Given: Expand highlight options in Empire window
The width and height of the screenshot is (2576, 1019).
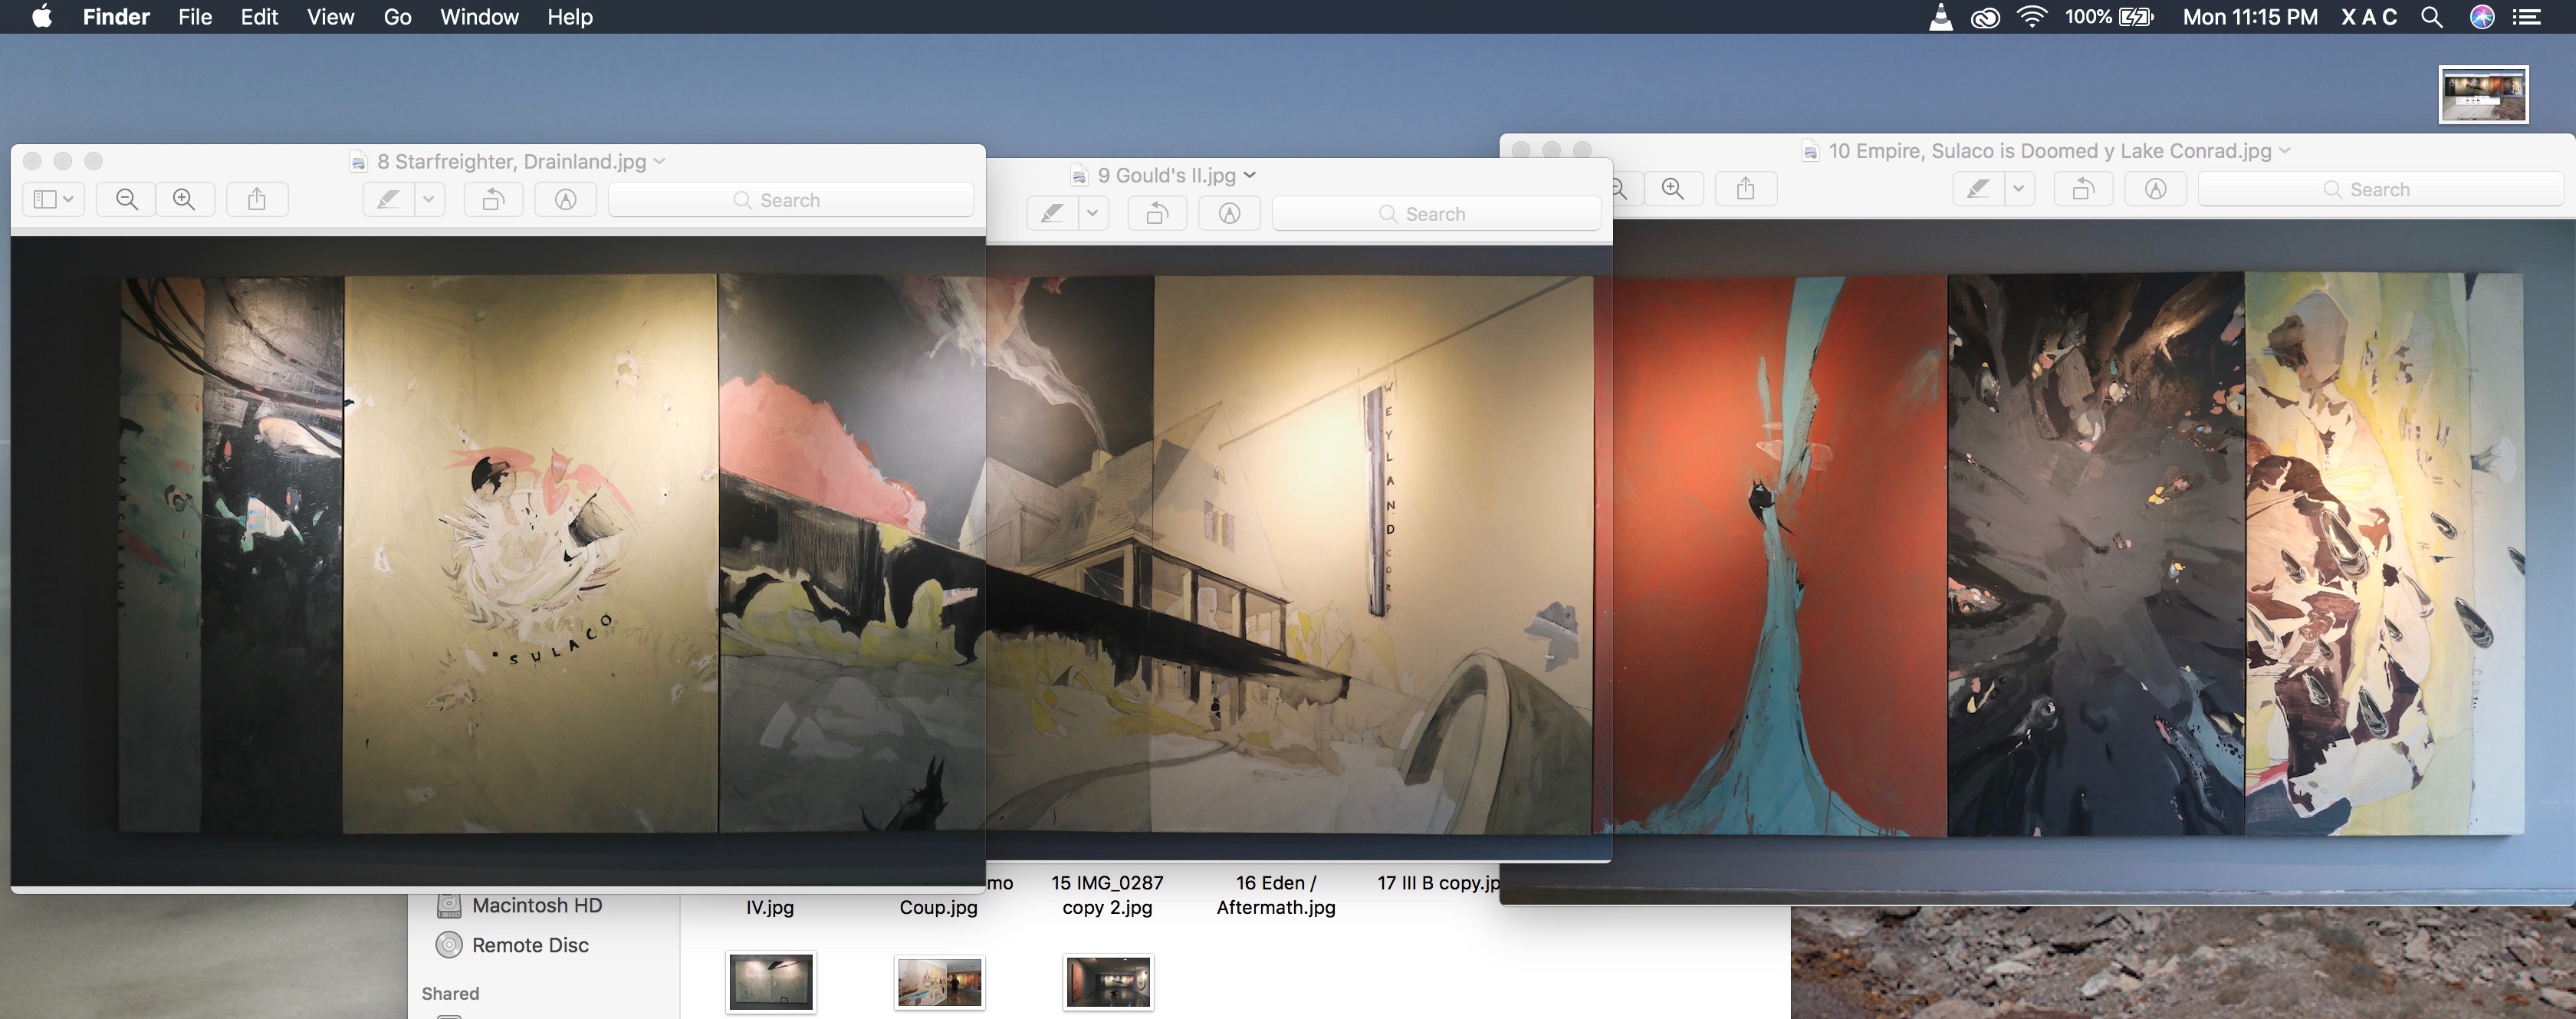Looking at the screenshot, I should click(2019, 188).
